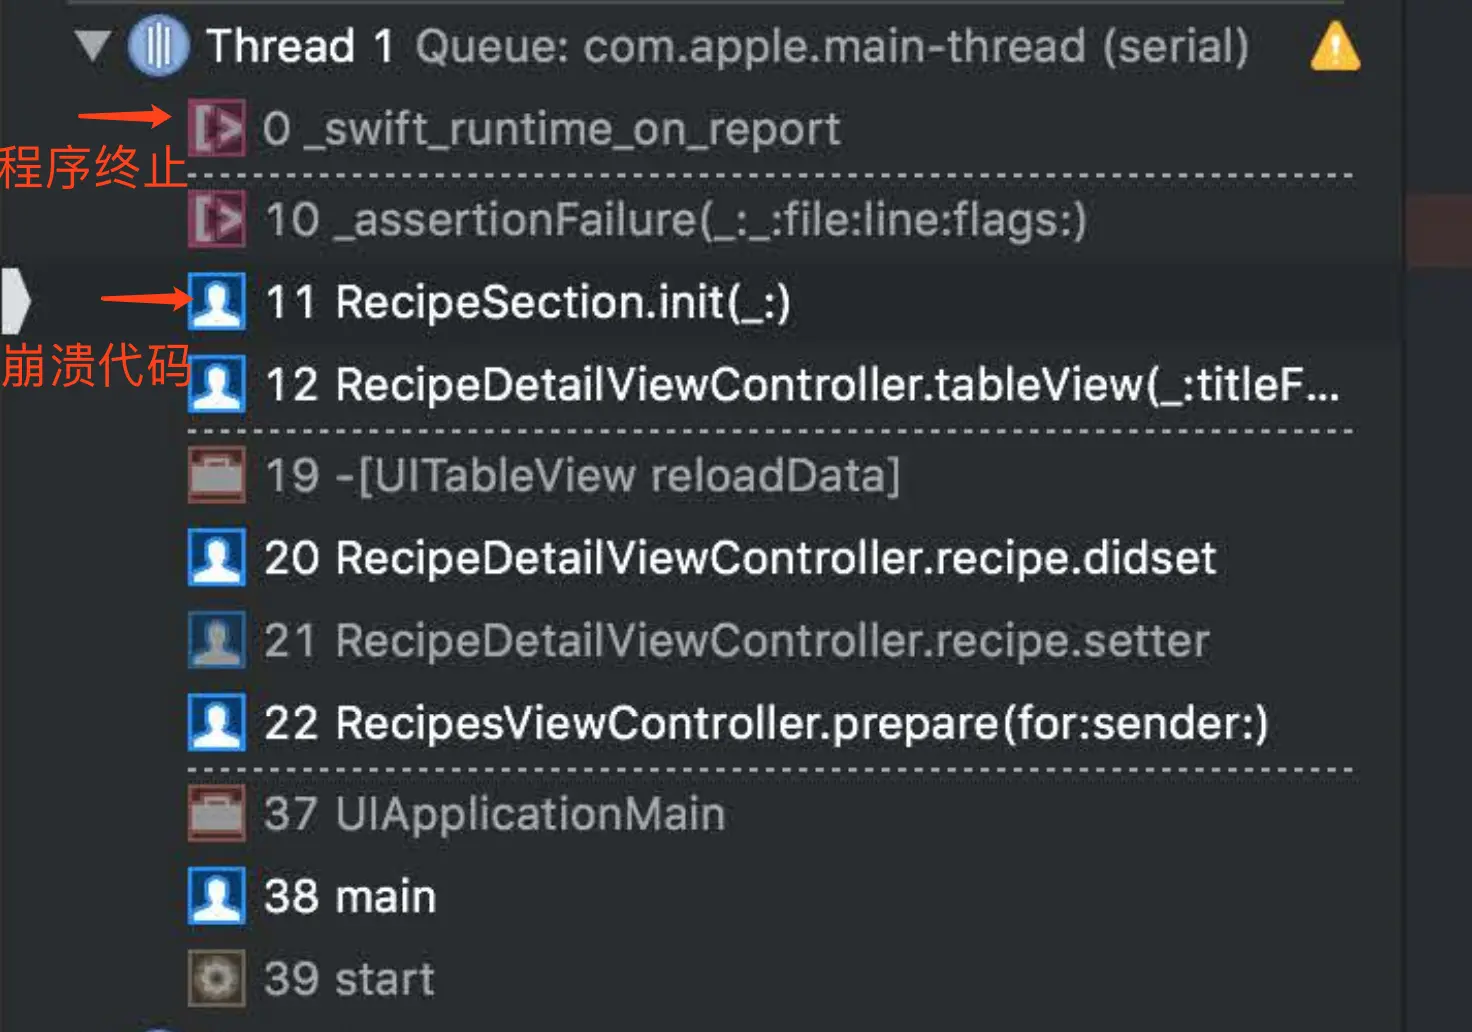The image size is (1472, 1032).
Task: Click briefcase icon beside UITableView reloadData
Action: coord(217,475)
